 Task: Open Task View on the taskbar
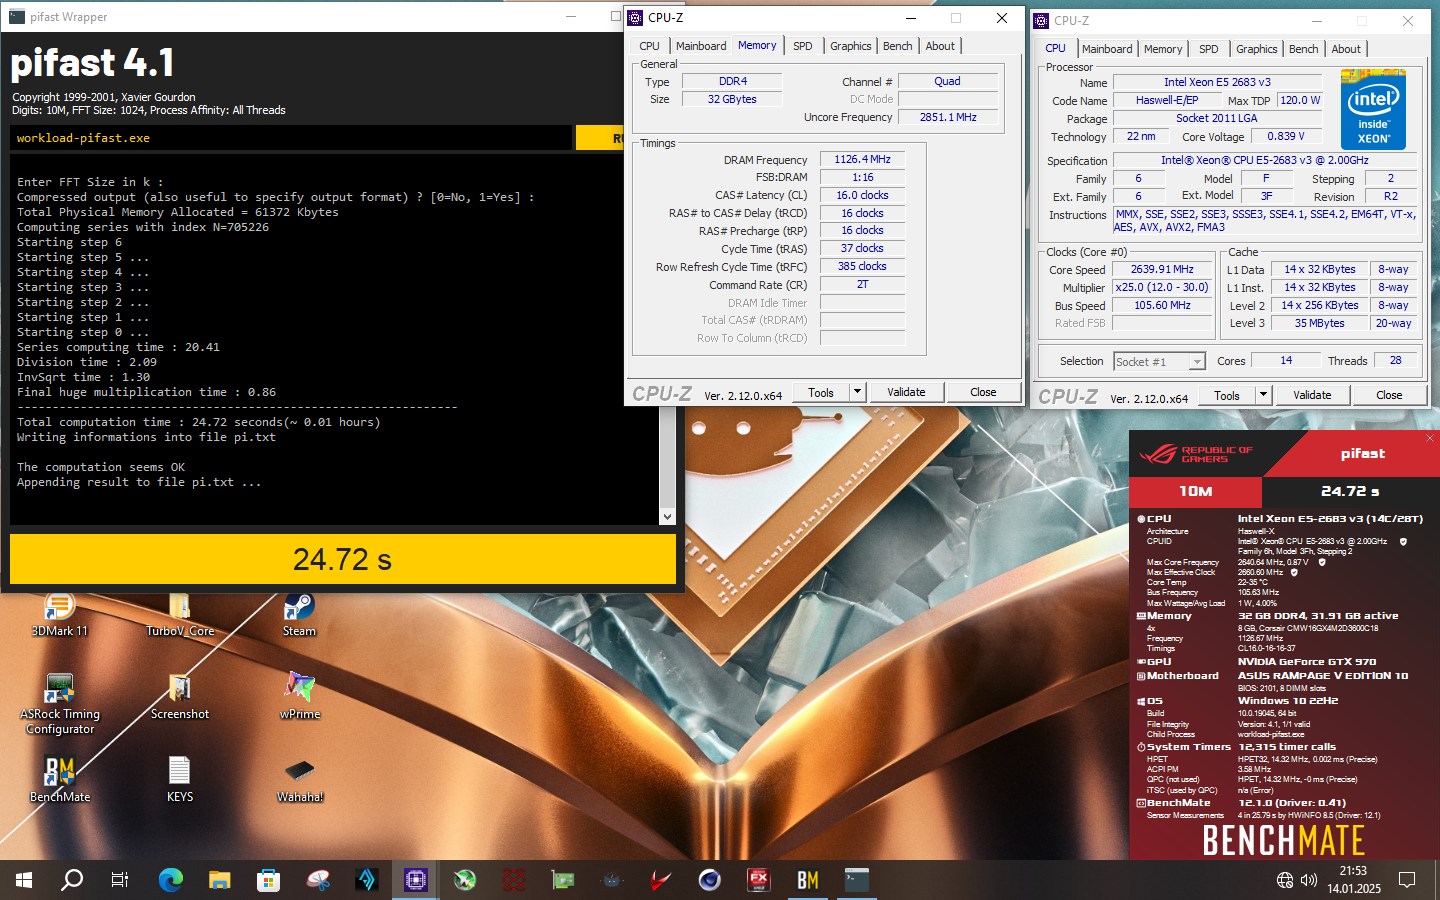(x=120, y=880)
